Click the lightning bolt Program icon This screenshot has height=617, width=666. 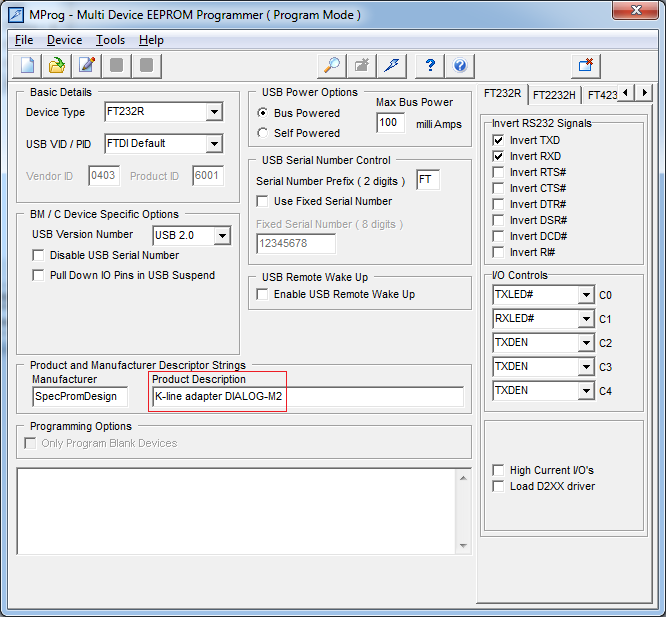pyautogui.click(x=392, y=65)
